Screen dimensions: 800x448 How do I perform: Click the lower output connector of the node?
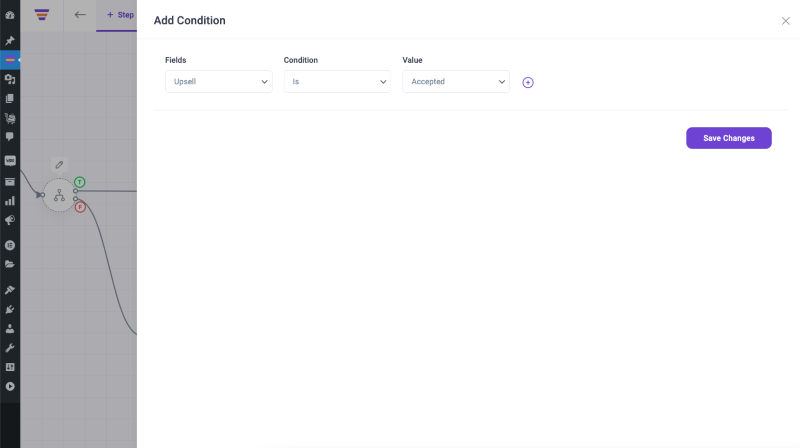coord(76,199)
